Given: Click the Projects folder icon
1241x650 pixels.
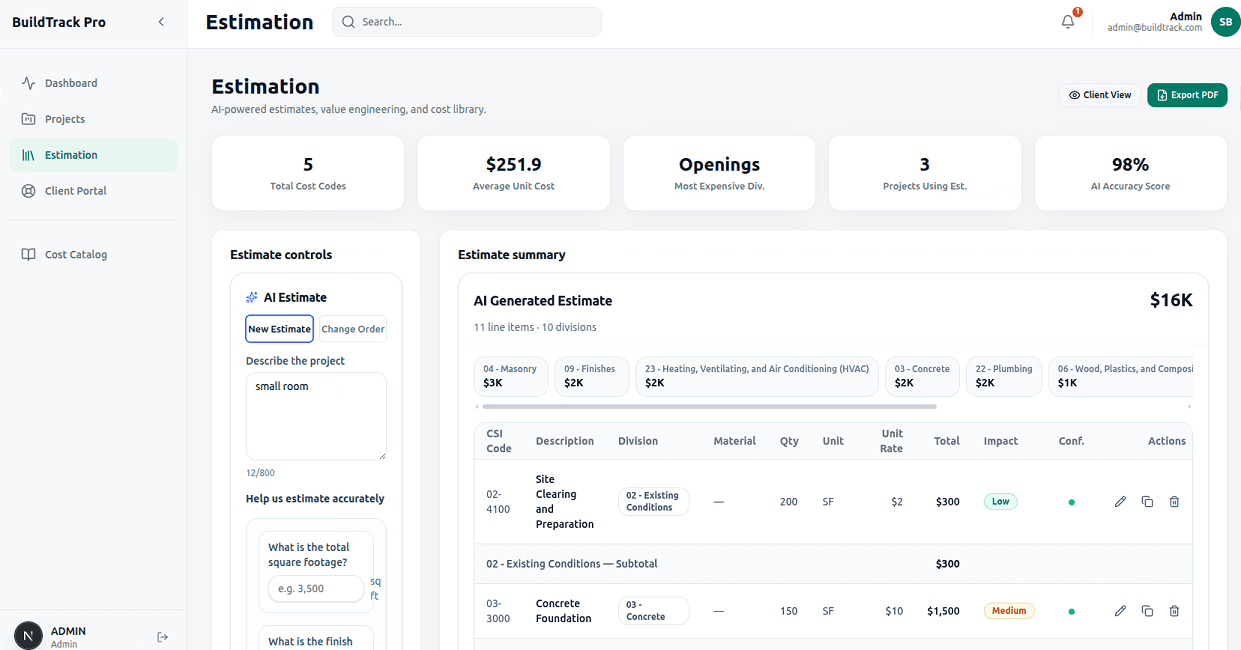Looking at the screenshot, I should pyautogui.click(x=28, y=119).
